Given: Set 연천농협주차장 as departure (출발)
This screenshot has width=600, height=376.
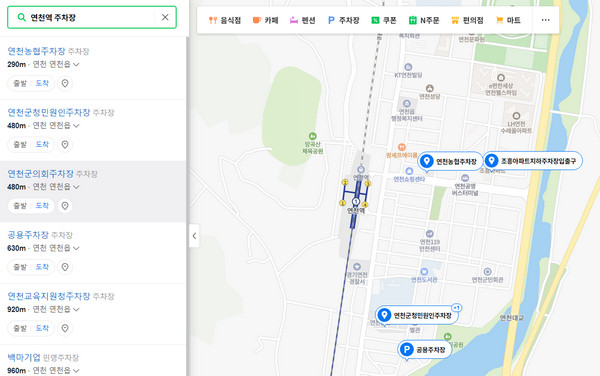Looking at the screenshot, I should pos(20,83).
